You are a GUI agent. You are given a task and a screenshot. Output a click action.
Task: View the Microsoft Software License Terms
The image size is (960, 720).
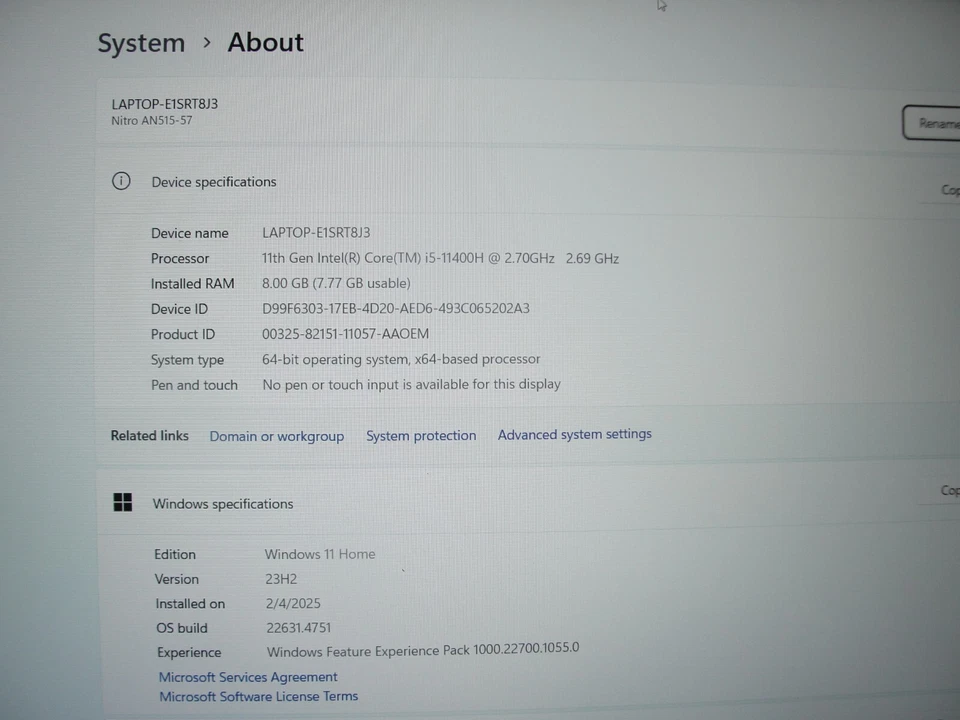(258, 696)
